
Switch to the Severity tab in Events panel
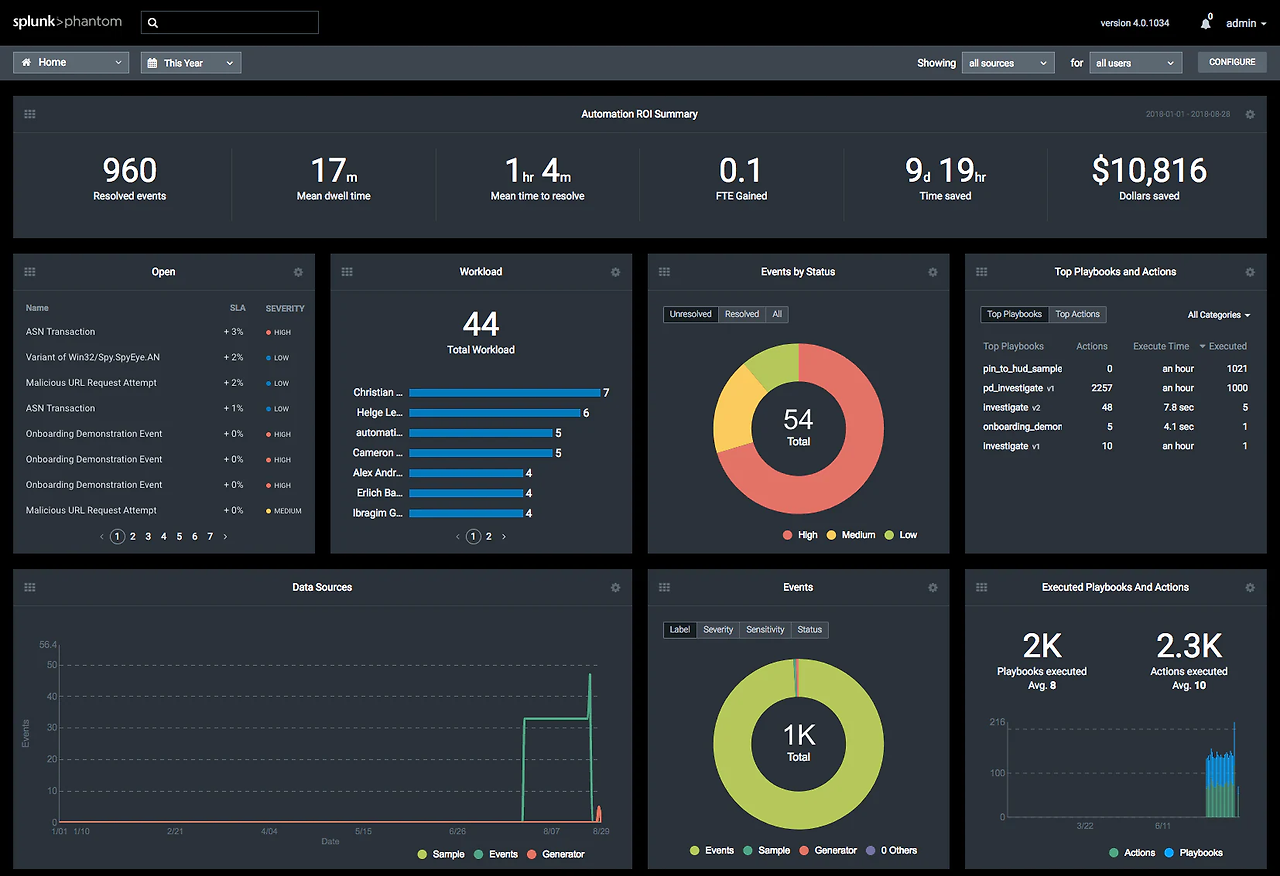tap(717, 629)
